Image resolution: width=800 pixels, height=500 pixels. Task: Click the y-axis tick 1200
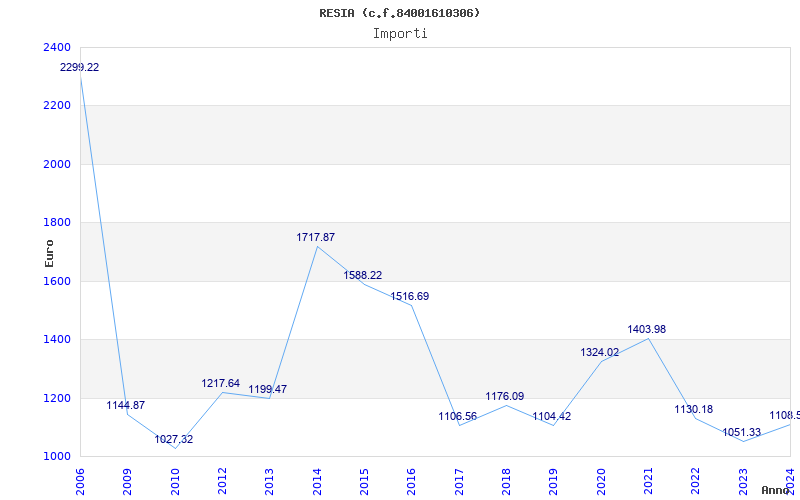(x=58, y=398)
